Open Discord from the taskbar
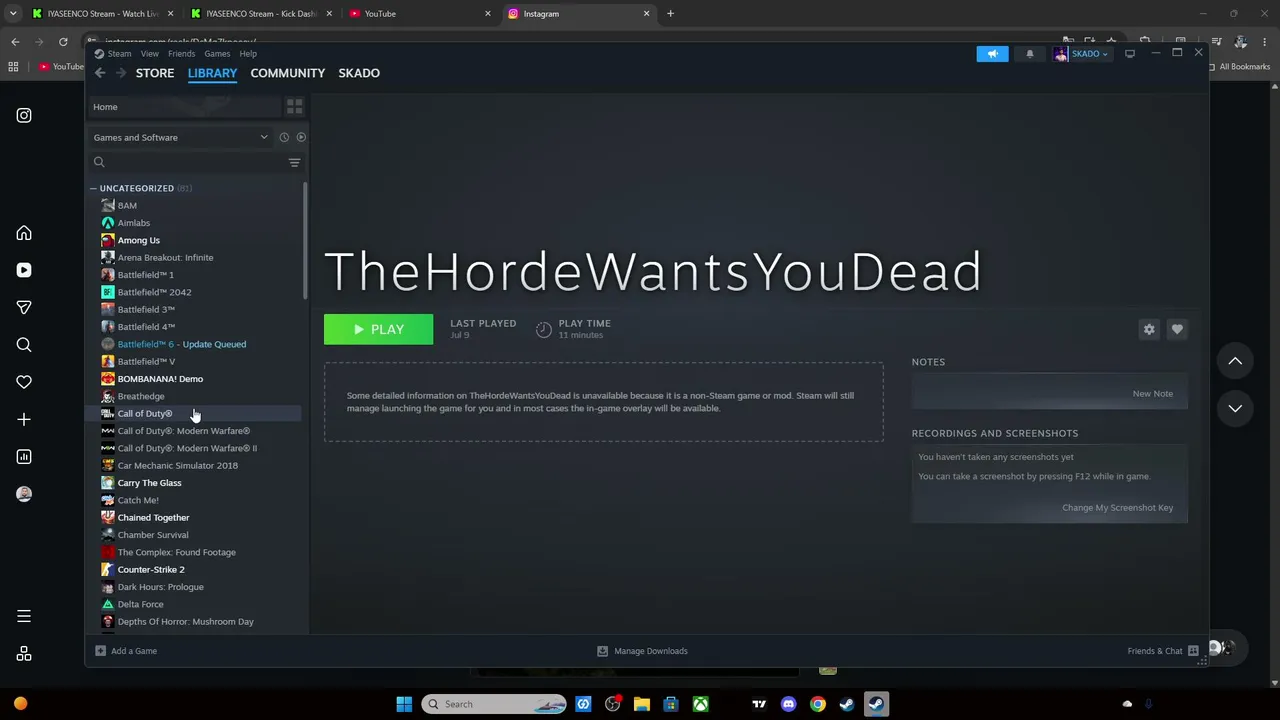Screen dimensions: 1280x720 (788, 704)
